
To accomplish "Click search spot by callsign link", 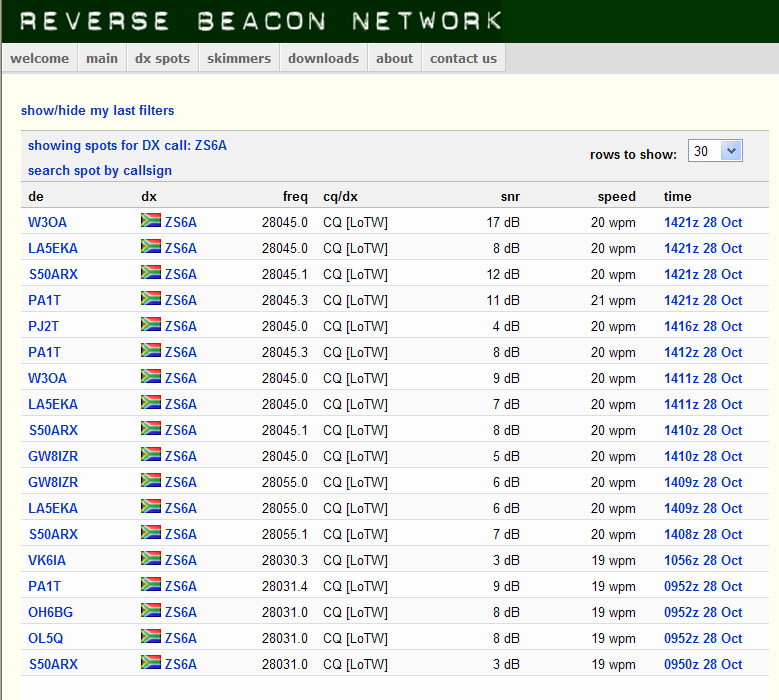I will 100,170.
